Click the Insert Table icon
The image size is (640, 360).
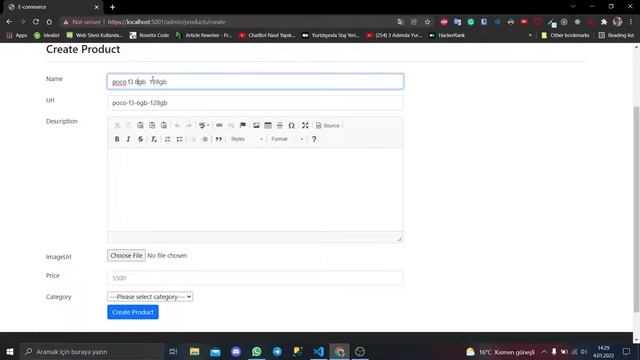(268, 125)
